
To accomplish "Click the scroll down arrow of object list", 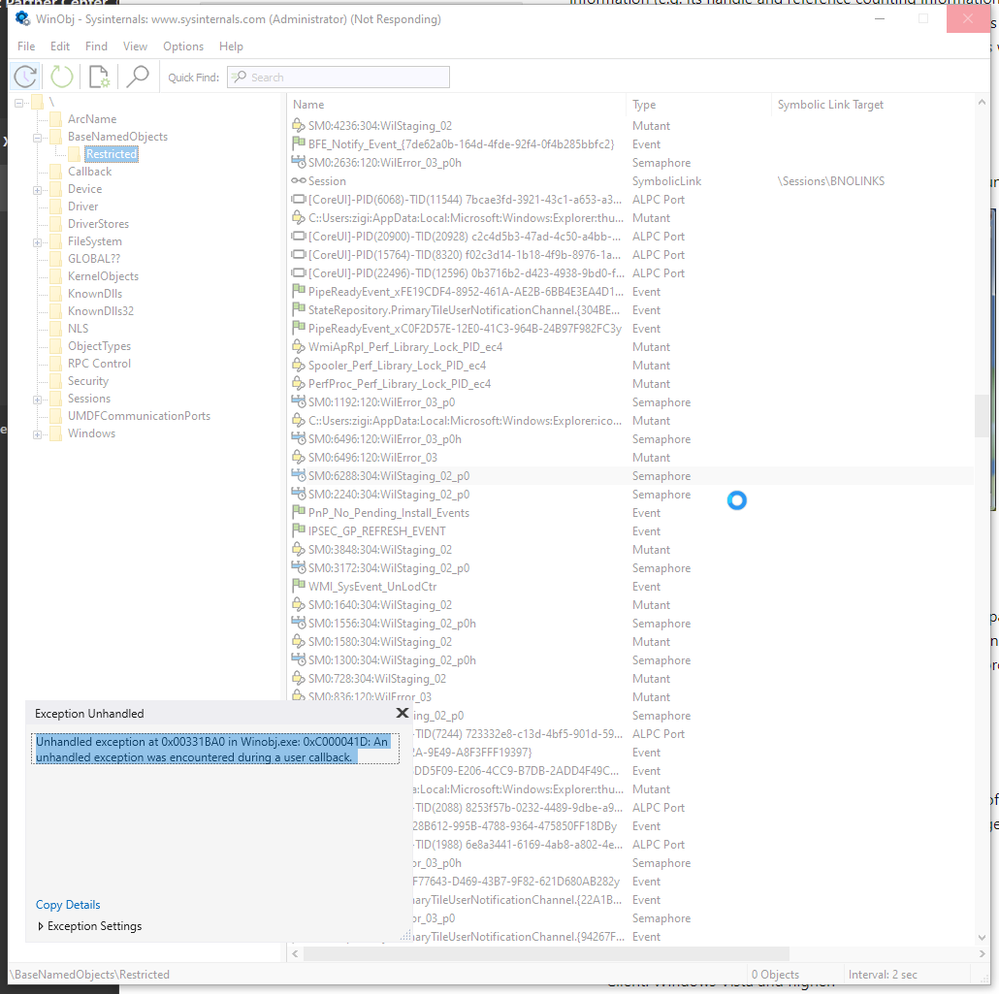I will click(x=982, y=937).
